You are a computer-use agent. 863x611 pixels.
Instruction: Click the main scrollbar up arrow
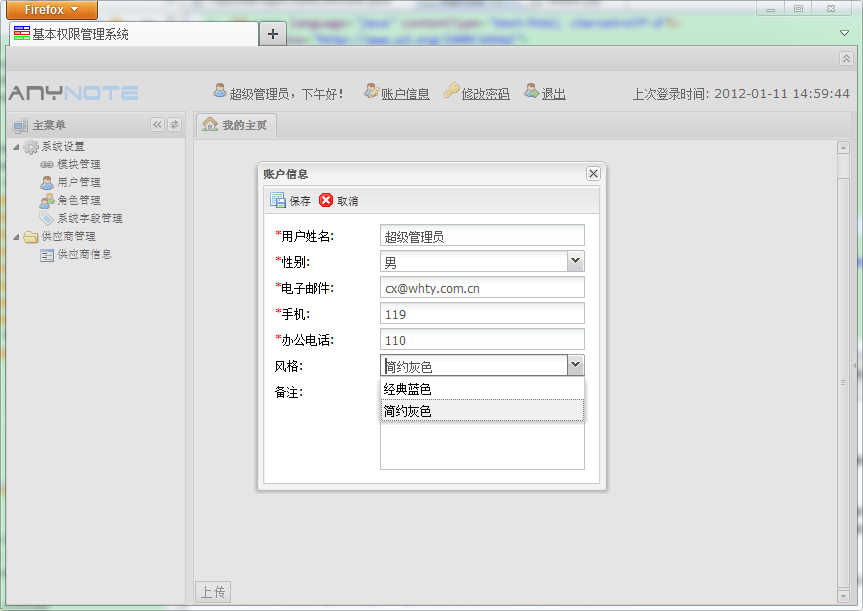click(843, 148)
